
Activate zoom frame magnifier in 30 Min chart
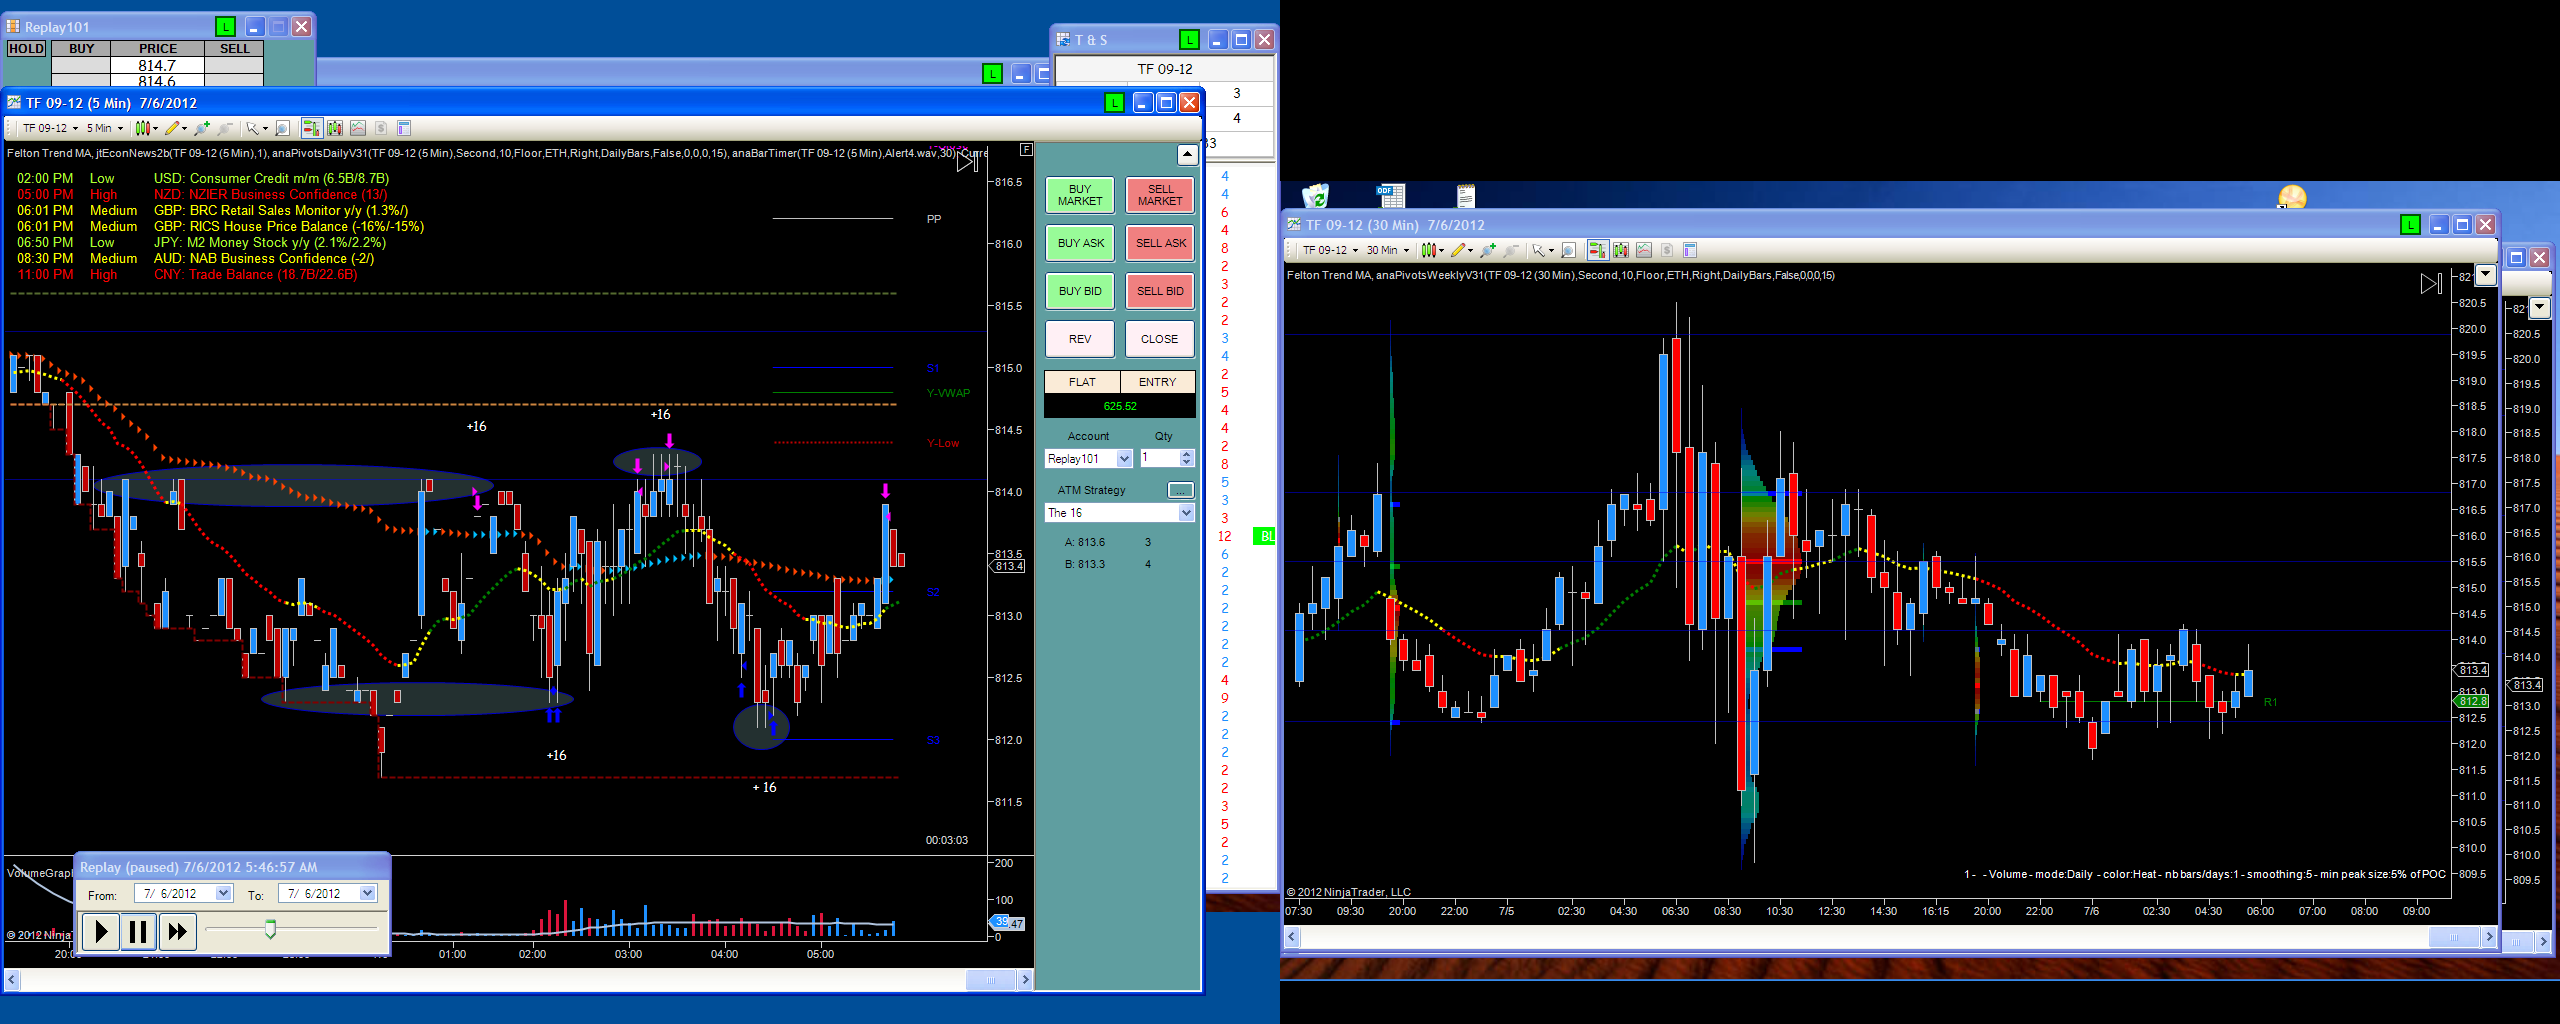(x=1569, y=250)
